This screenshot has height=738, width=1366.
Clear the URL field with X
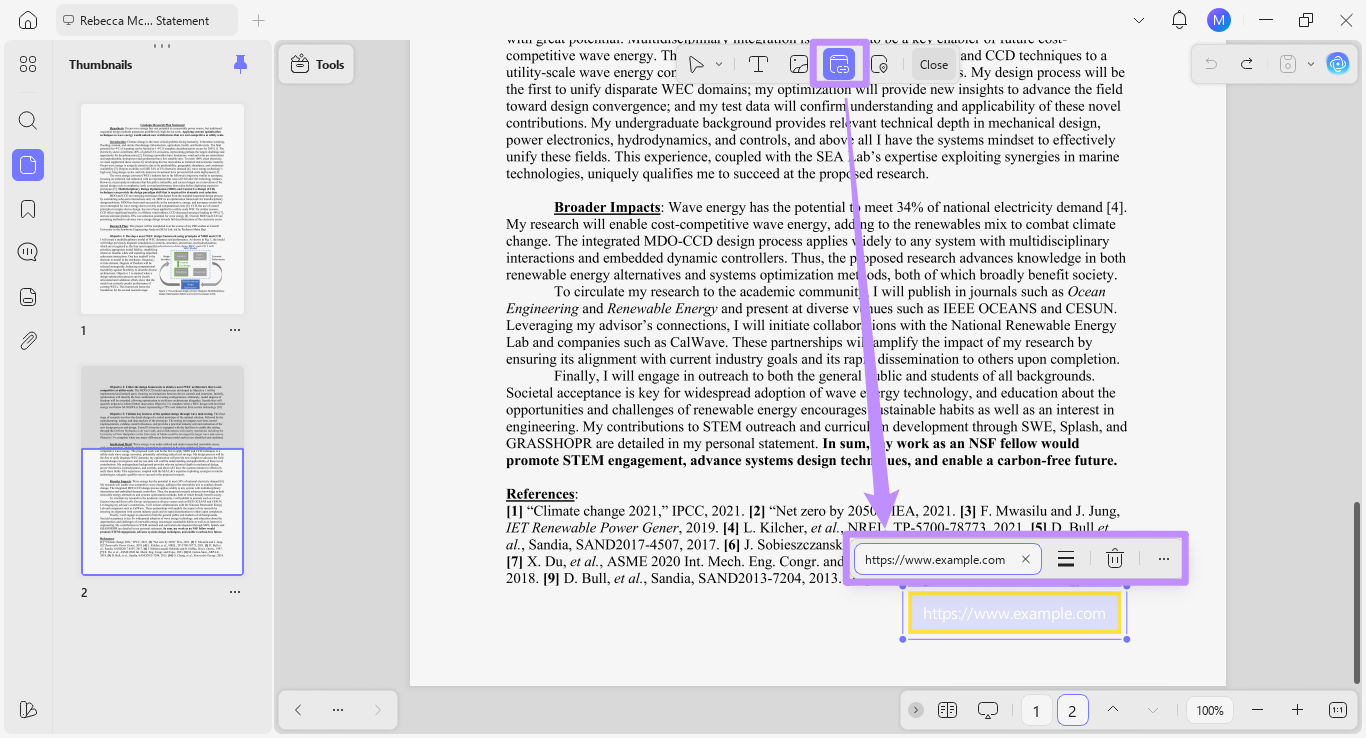[x=1025, y=559]
